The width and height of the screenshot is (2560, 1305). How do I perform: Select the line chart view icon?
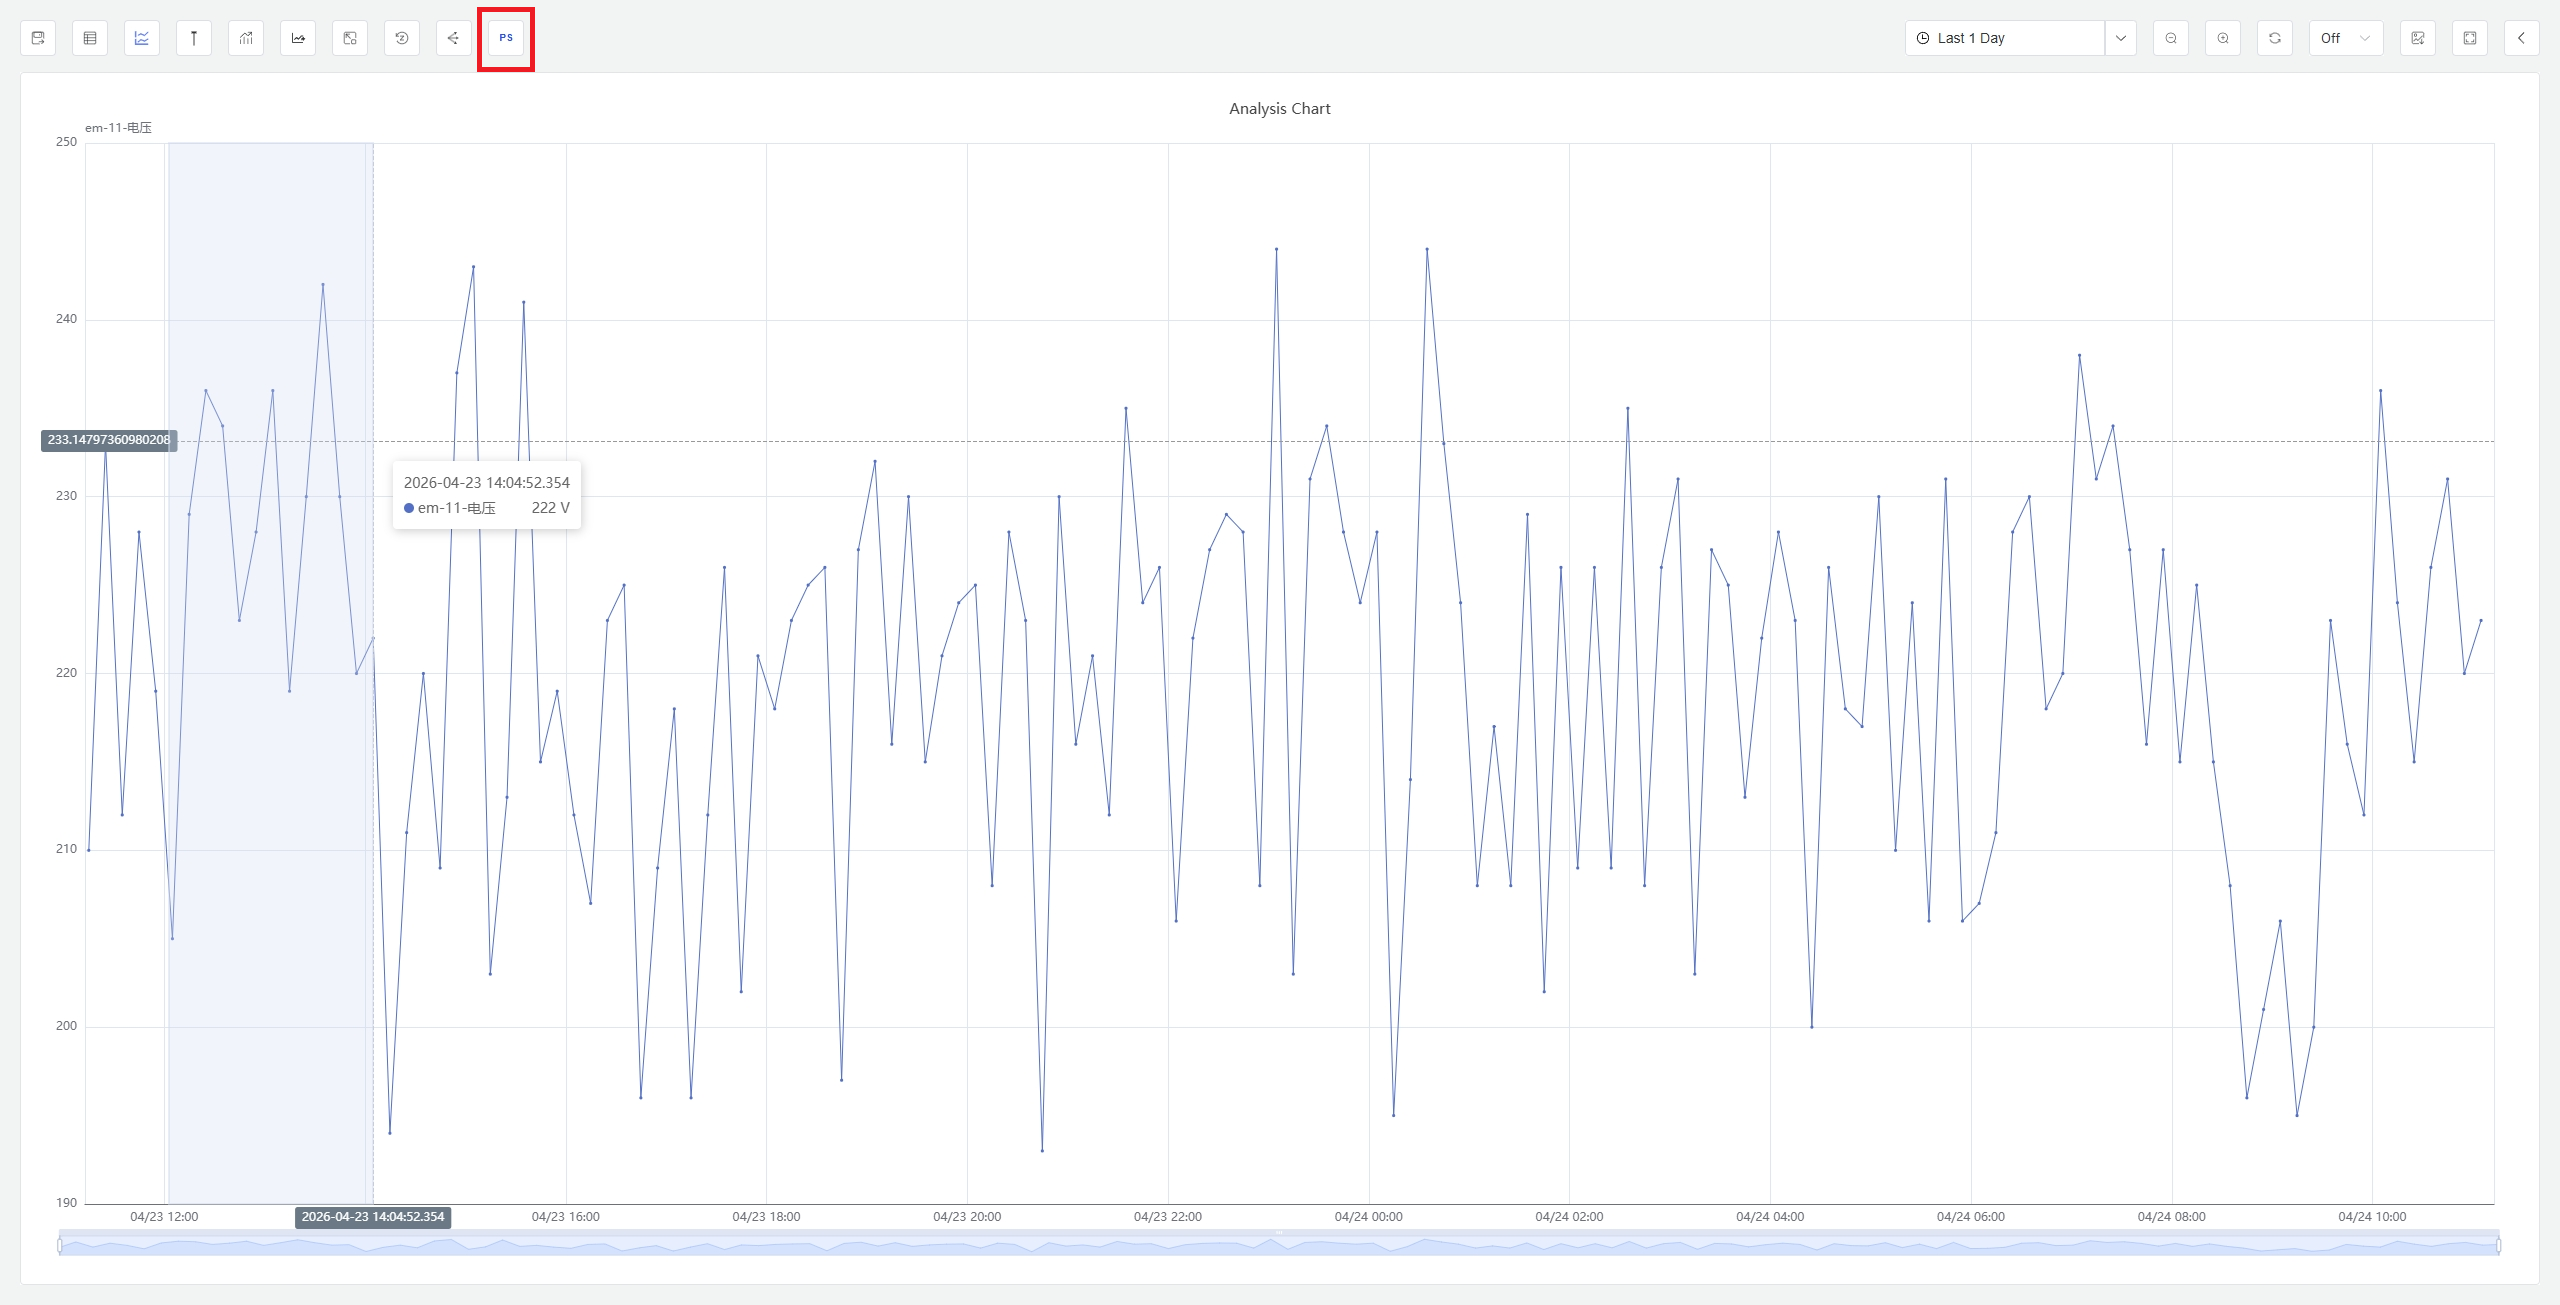click(x=141, y=37)
